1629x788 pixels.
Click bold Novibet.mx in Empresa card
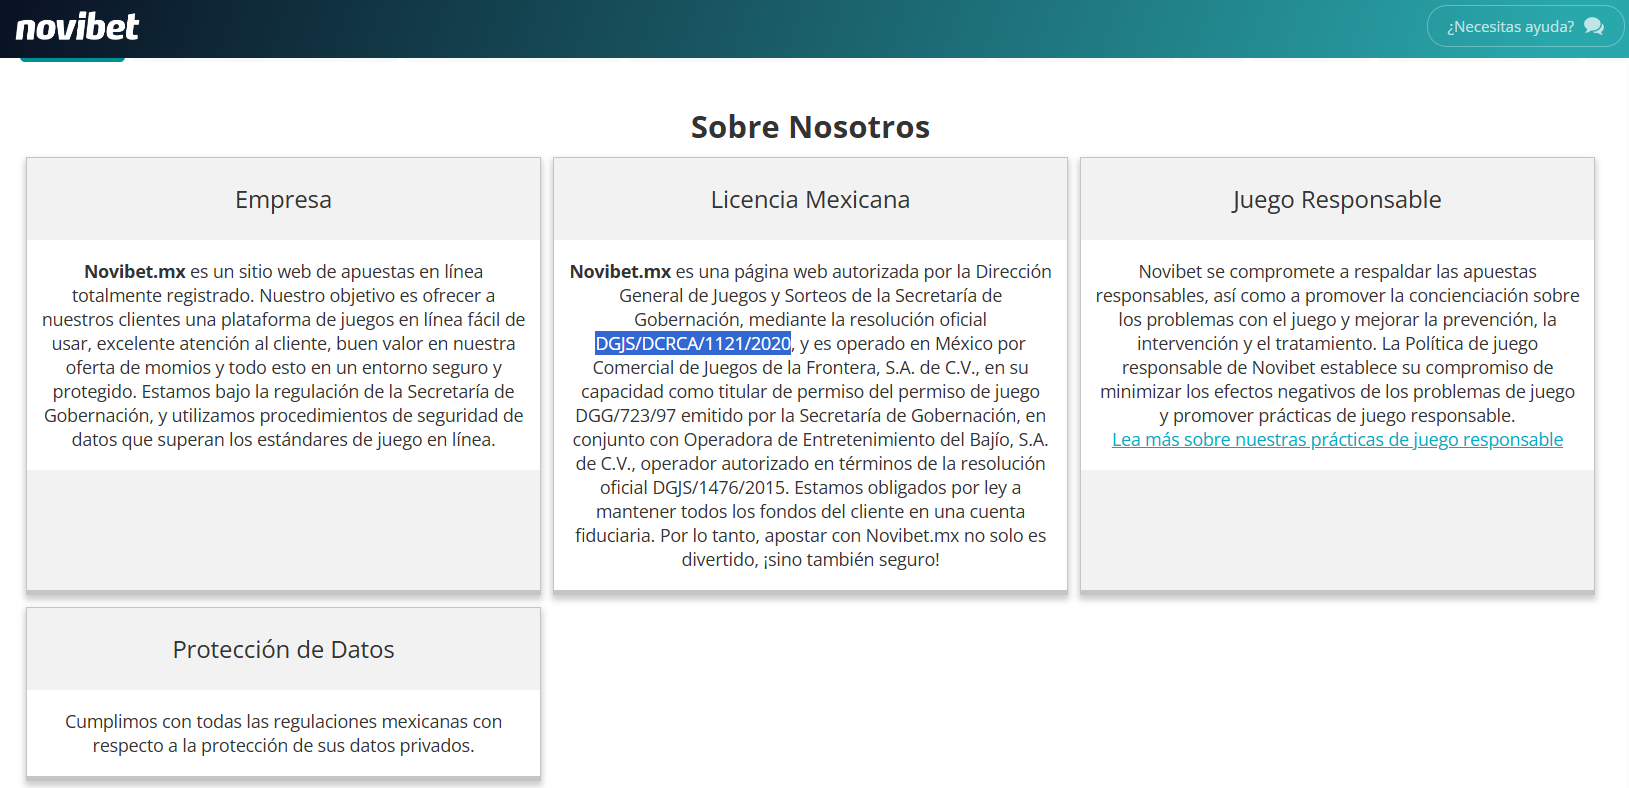[135, 272]
